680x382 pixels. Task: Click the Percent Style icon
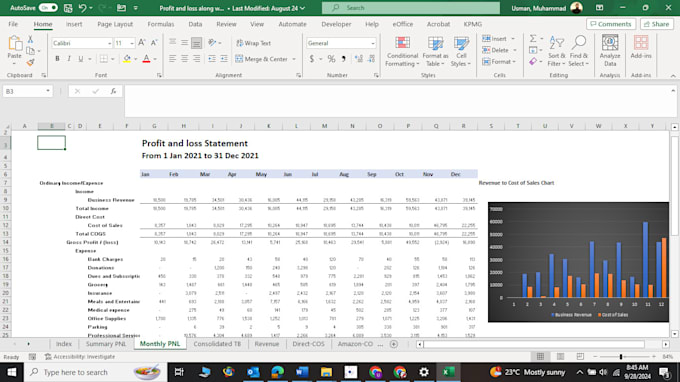[331, 59]
